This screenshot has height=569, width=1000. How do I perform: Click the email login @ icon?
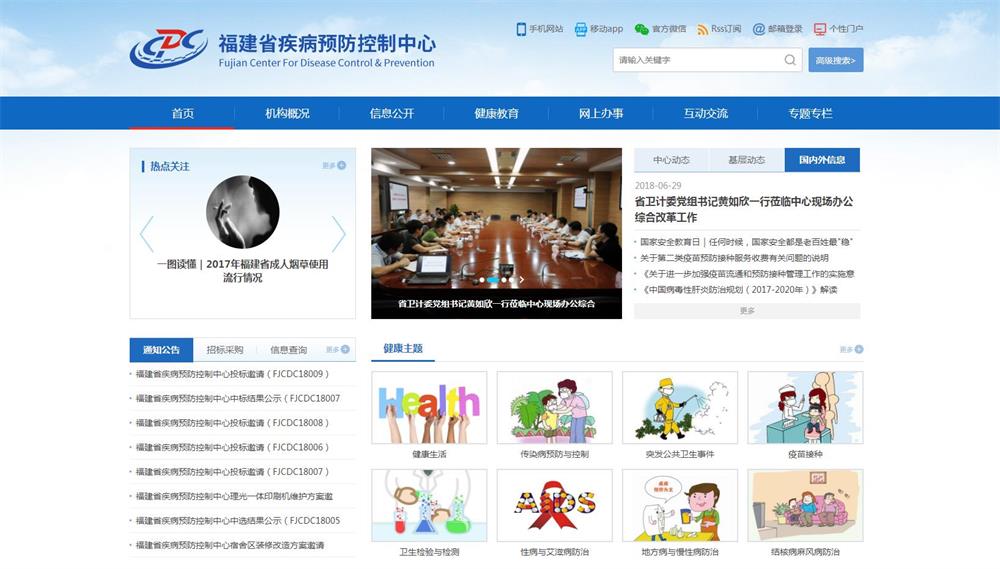[759, 29]
